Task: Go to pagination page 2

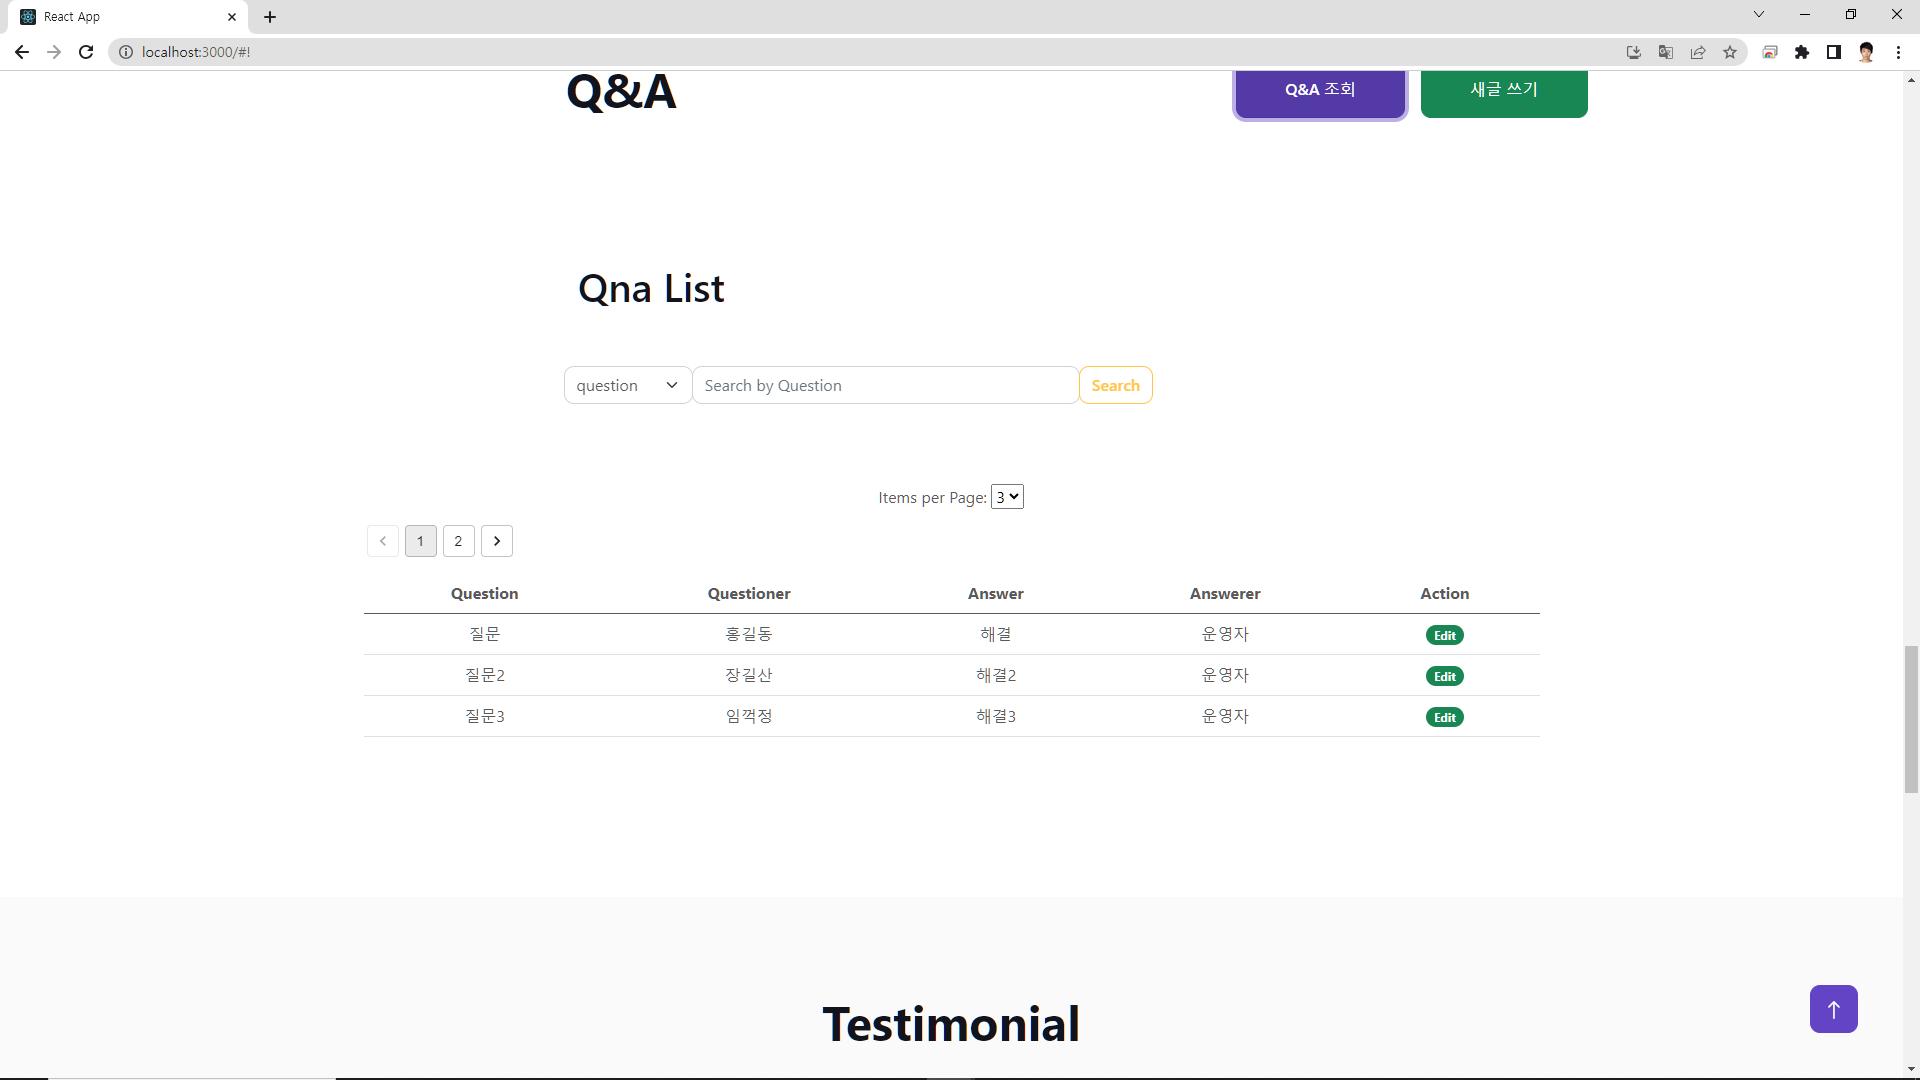Action: point(458,541)
